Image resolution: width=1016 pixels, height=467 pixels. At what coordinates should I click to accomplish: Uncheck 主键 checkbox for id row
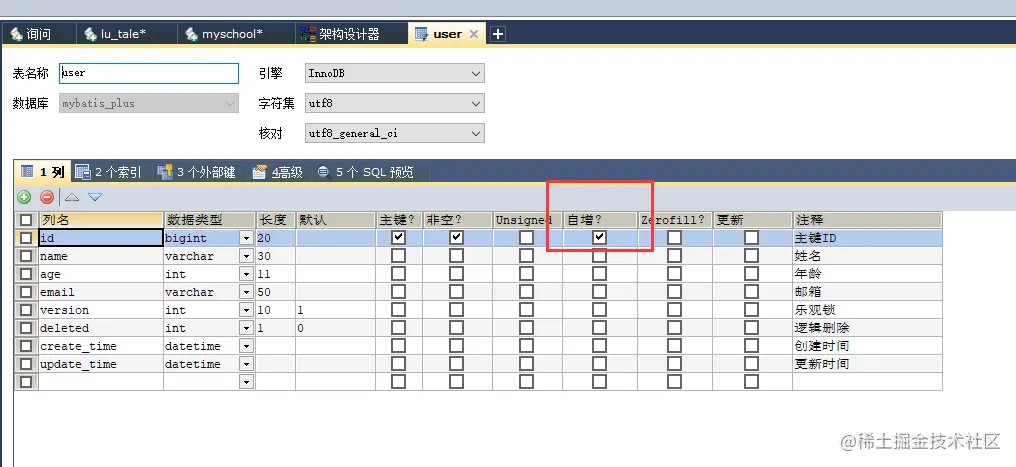(398, 238)
